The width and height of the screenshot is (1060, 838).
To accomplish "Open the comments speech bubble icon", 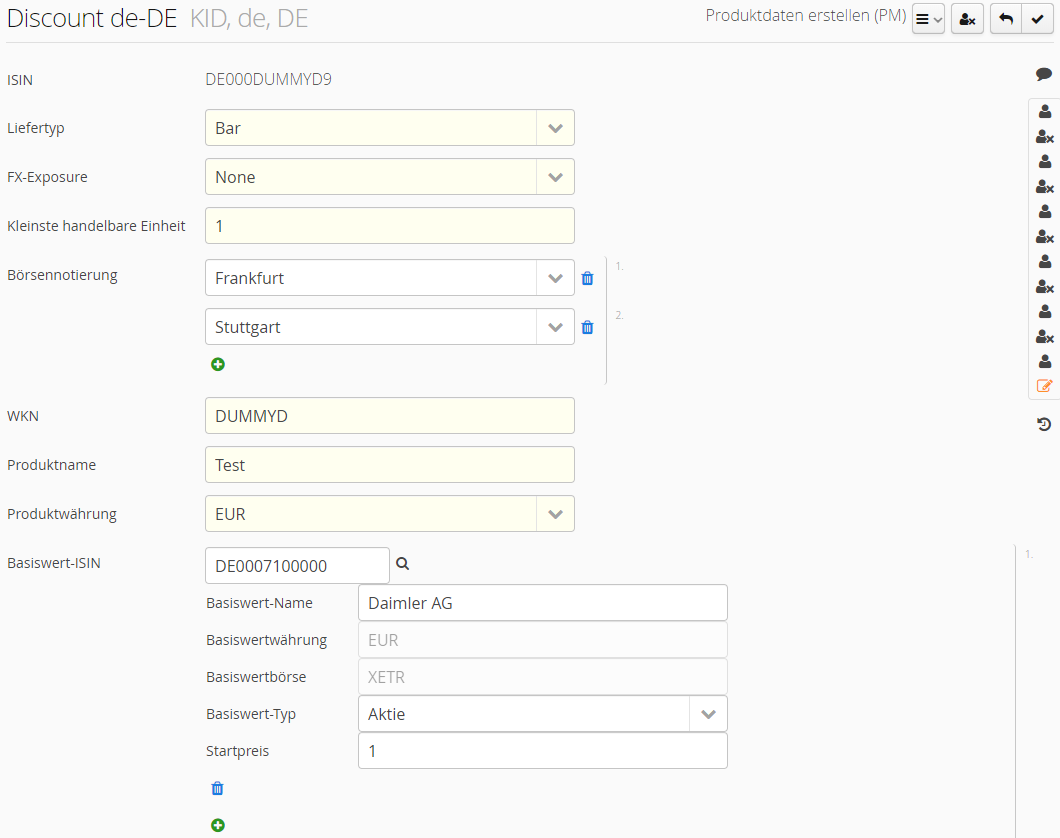I will pyautogui.click(x=1044, y=74).
